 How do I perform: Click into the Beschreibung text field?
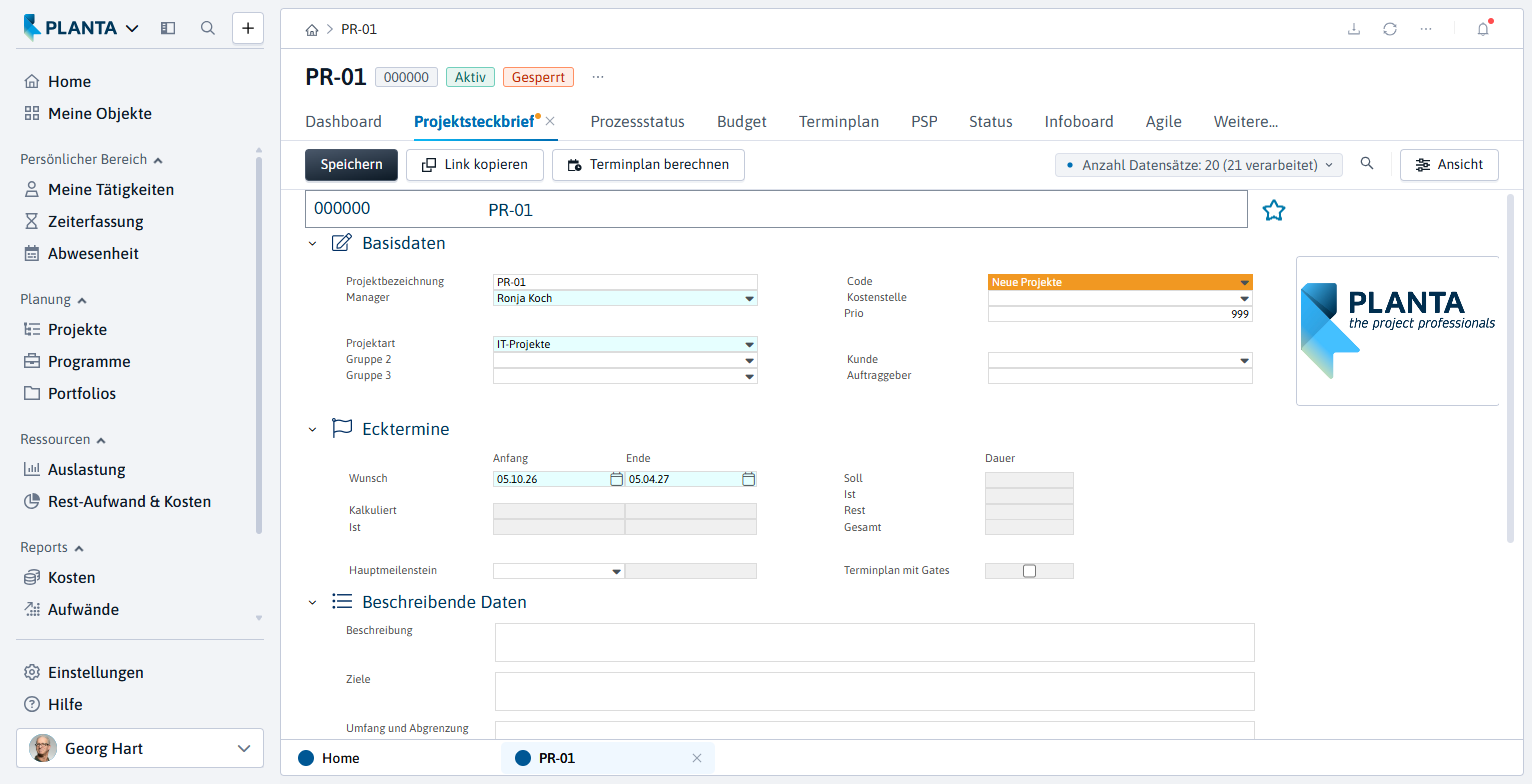[874, 643]
